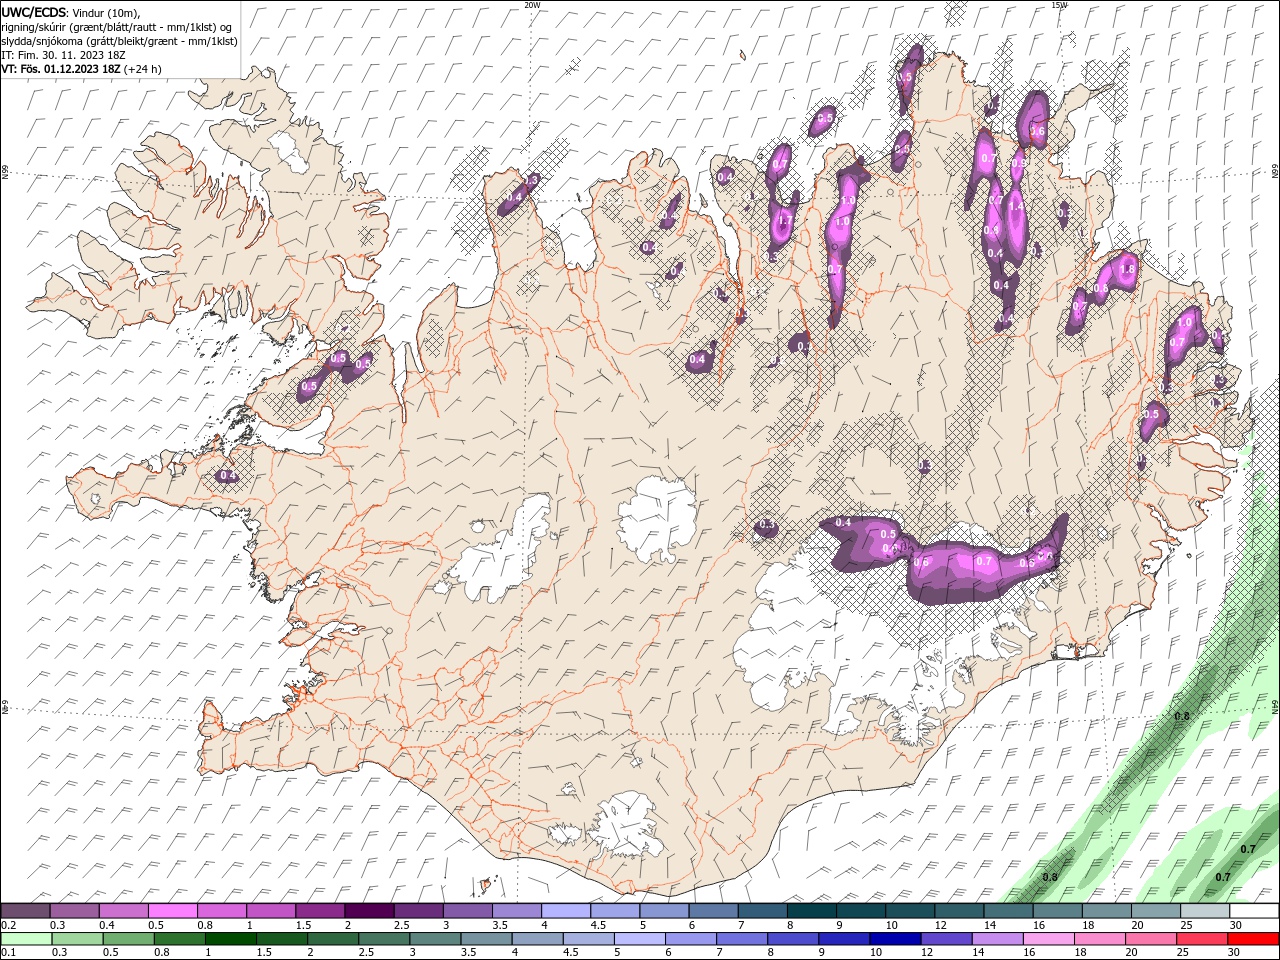Select the bright red rain swatch at 30

coord(1254,939)
